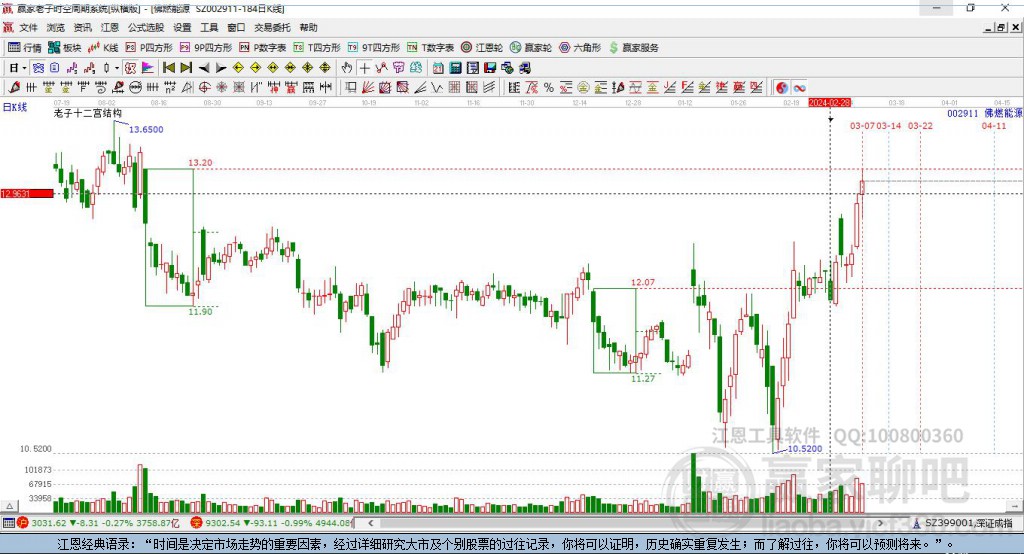Open the 浏览 menu

coord(56,27)
